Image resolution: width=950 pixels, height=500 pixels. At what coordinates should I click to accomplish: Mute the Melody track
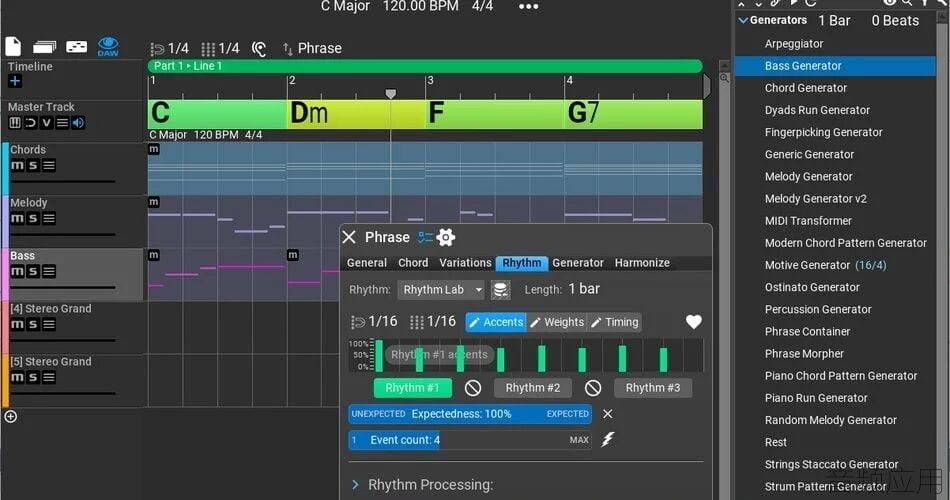pos(17,218)
